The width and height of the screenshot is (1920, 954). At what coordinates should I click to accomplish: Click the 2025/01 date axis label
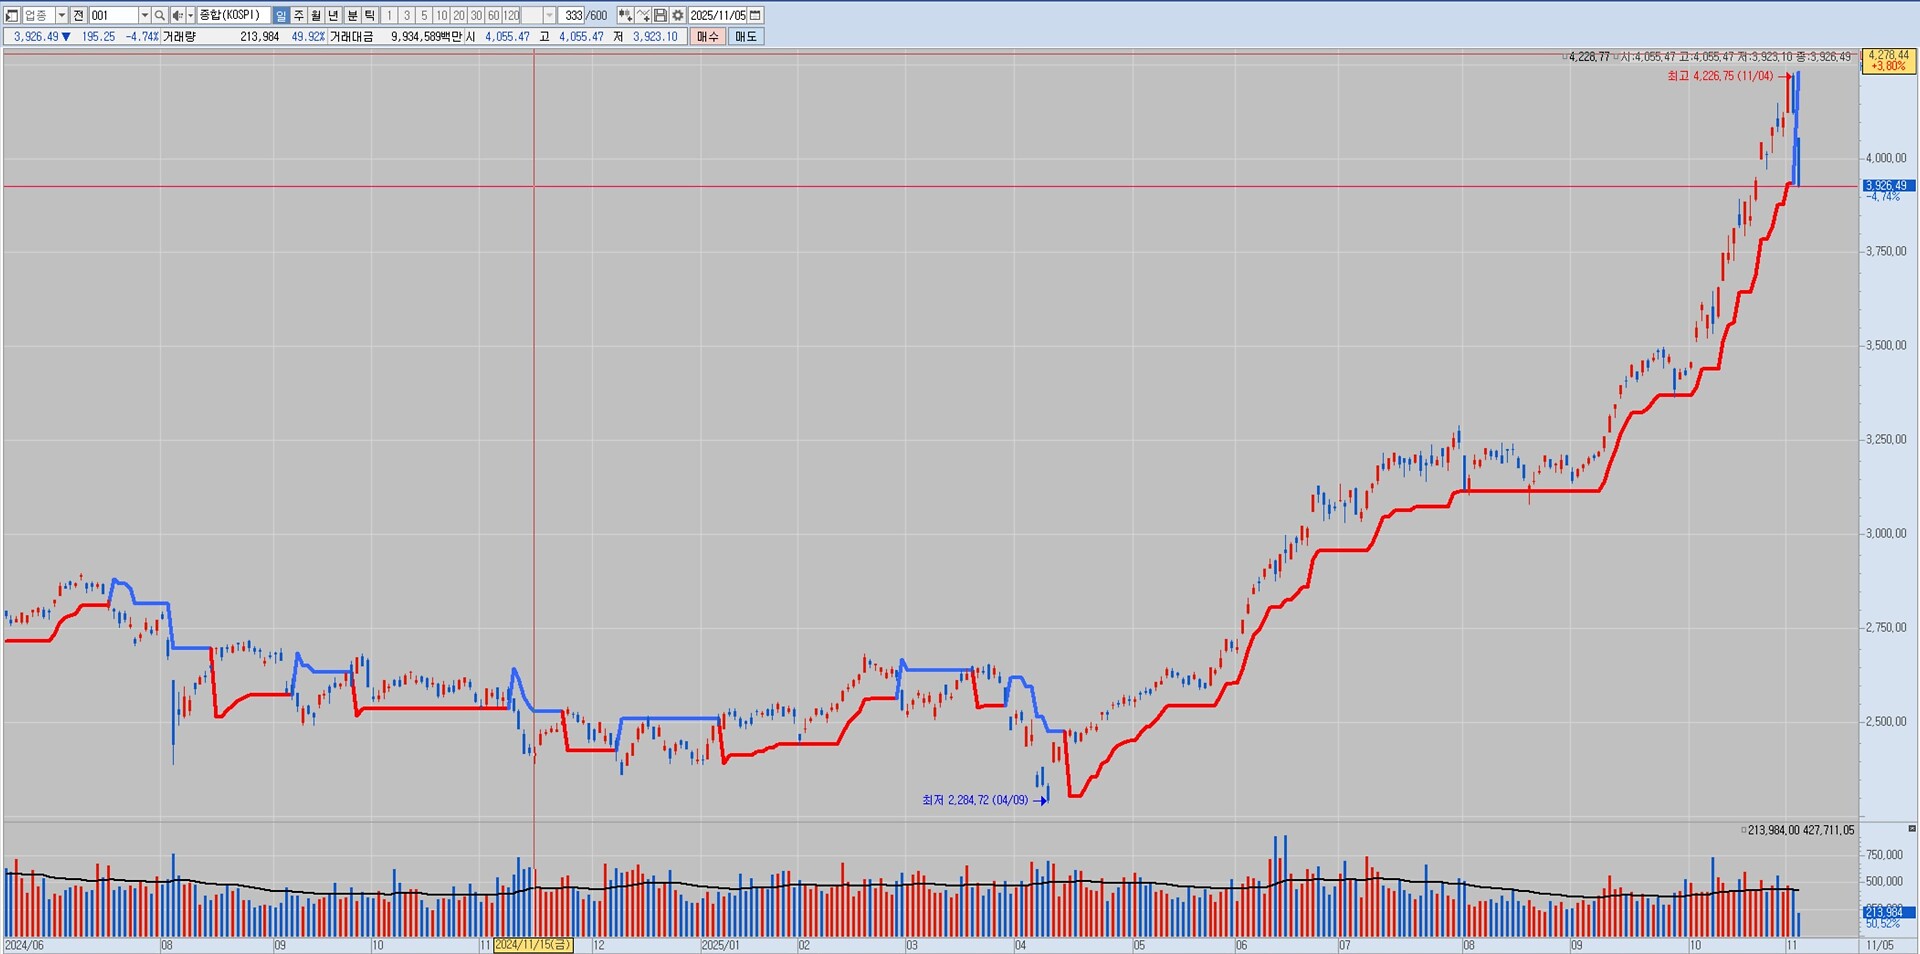point(720,945)
